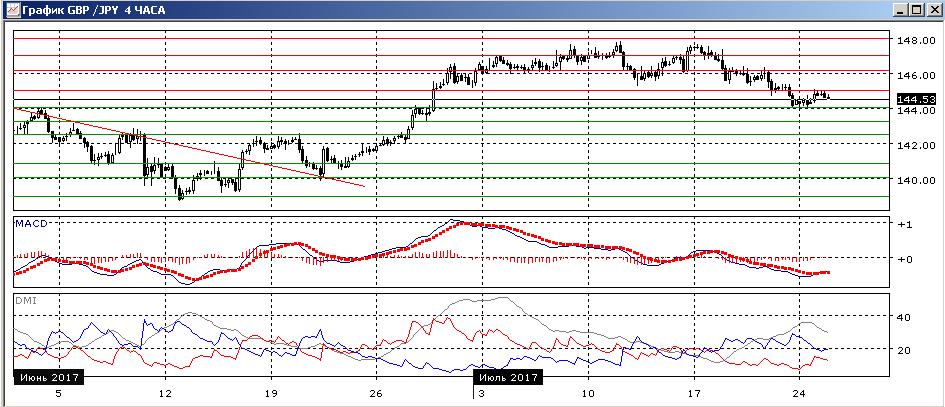
Task: Select the descending red trendline in price chart
Action: 190,147
